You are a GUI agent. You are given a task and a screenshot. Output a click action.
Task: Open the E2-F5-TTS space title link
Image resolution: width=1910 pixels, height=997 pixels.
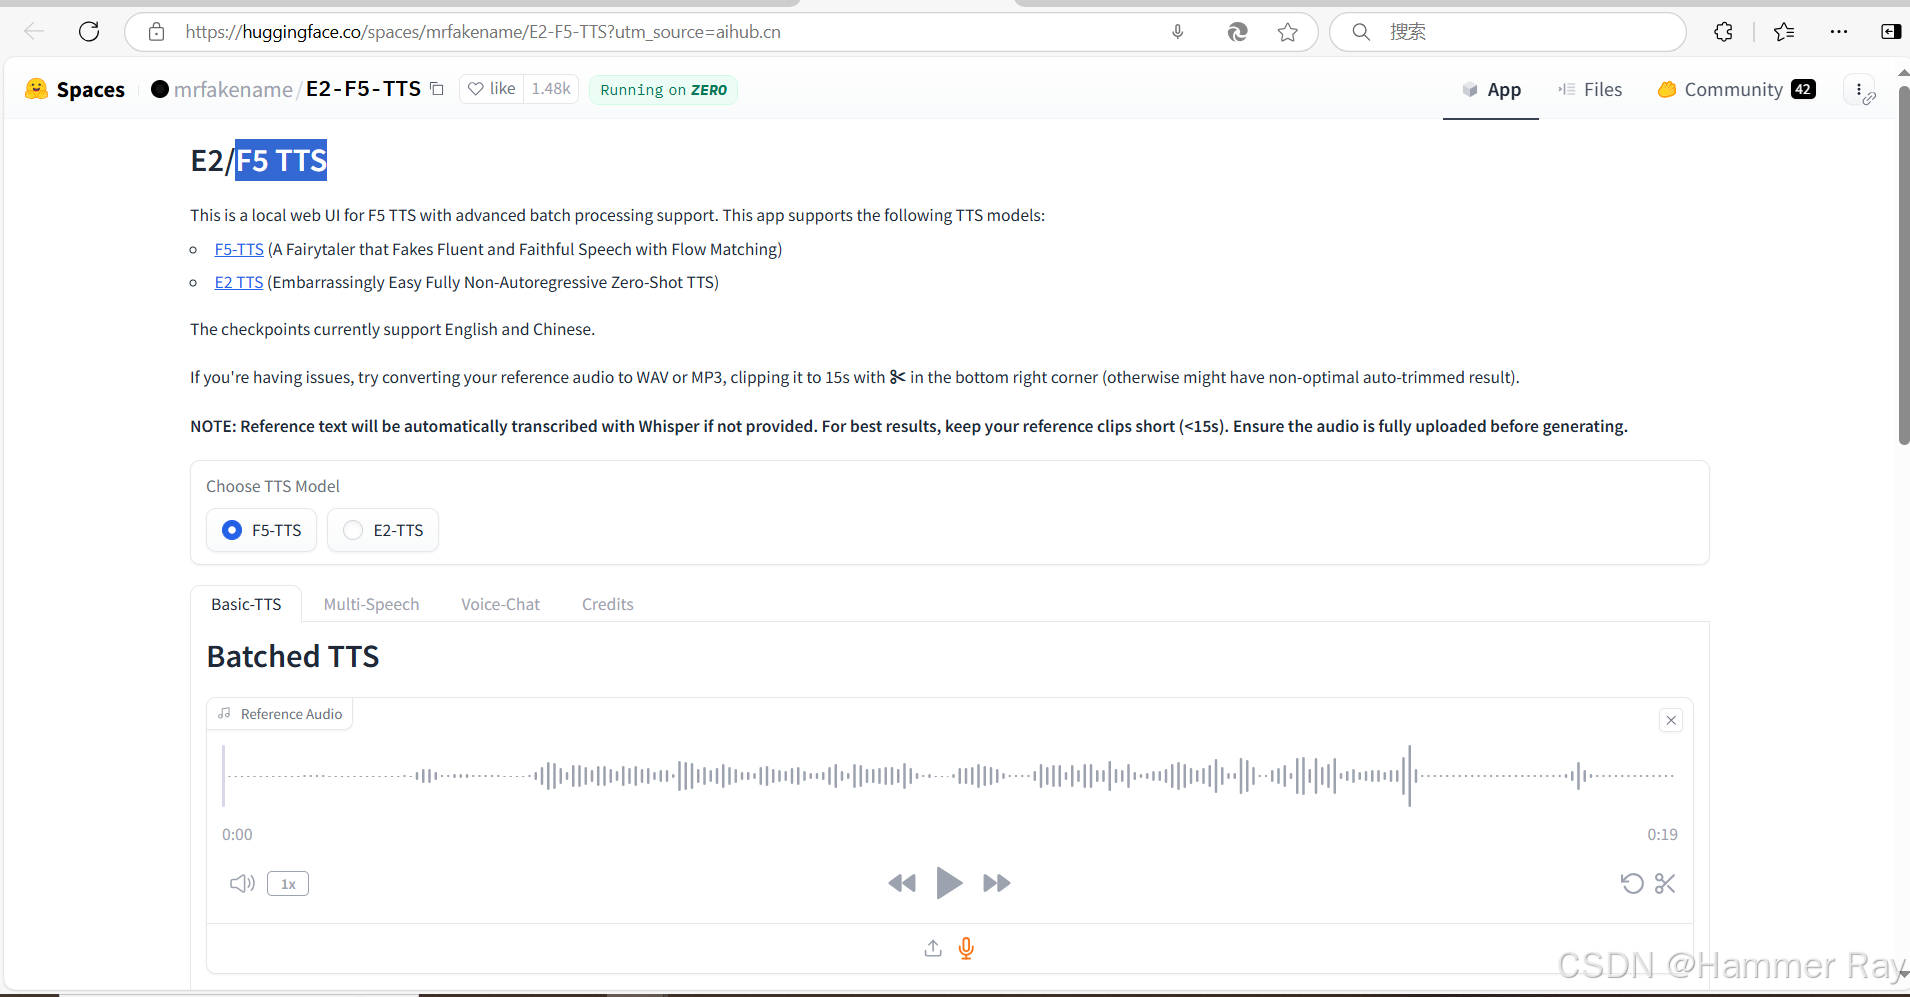(363, 89)
